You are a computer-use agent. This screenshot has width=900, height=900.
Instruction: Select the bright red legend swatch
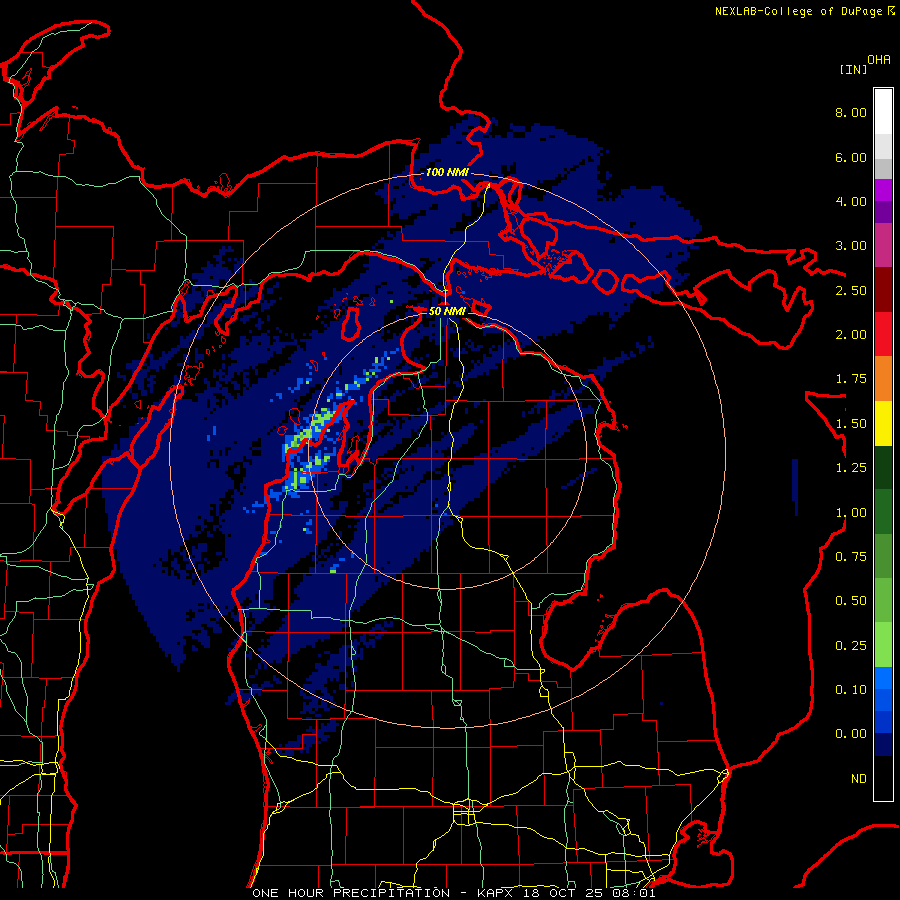click(883, 334)
